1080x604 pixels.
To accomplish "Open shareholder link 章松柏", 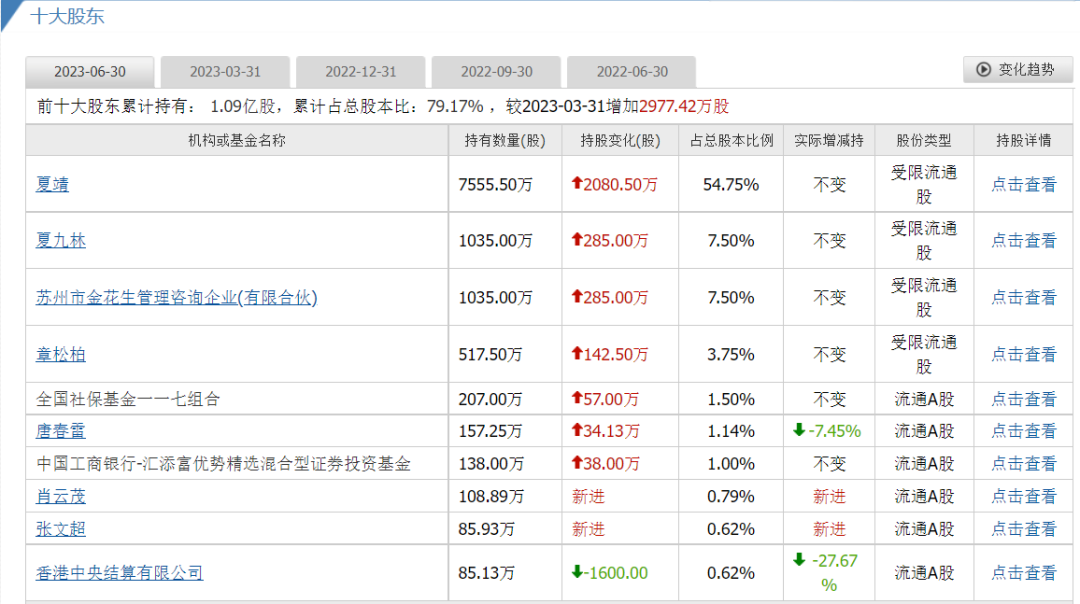I will pos(61,354).
